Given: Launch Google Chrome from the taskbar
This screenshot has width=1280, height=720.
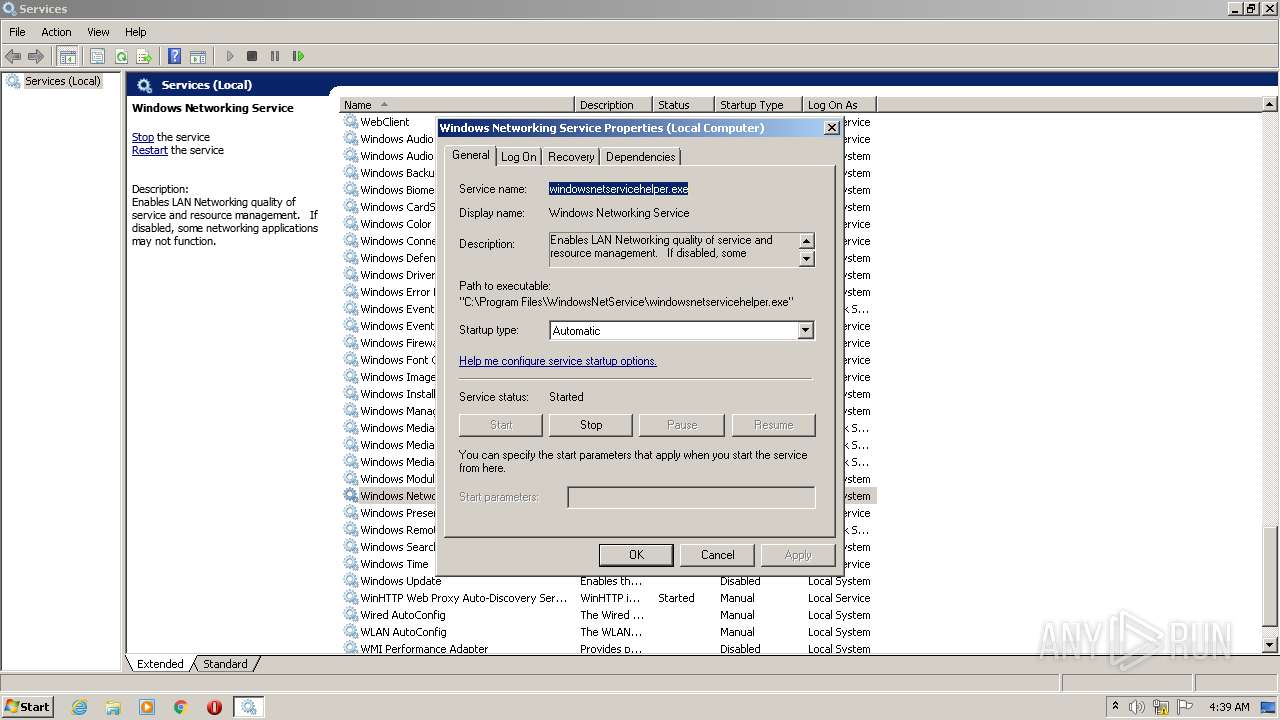Looking at the screenshot, I should pos(181,707).
